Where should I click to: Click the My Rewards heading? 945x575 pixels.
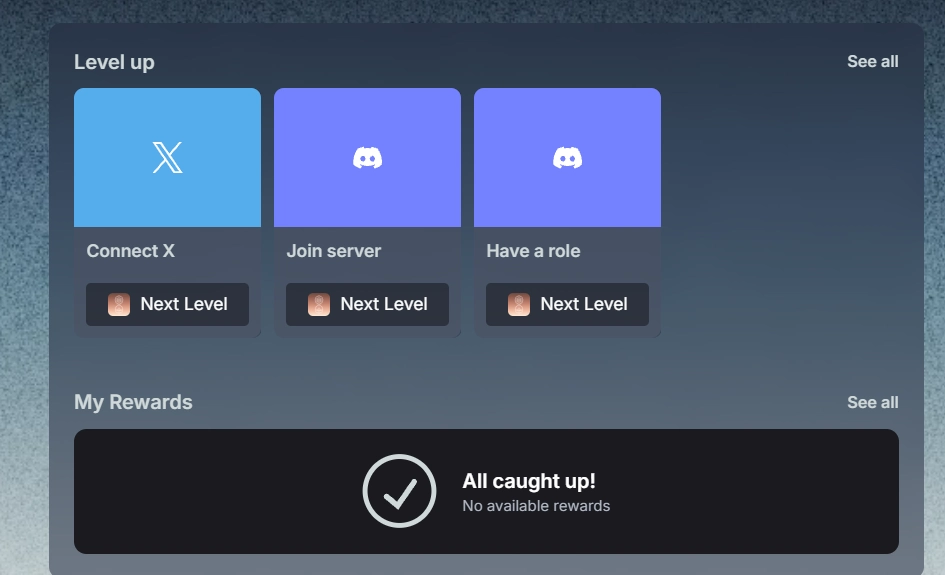[x=133, y=403]
